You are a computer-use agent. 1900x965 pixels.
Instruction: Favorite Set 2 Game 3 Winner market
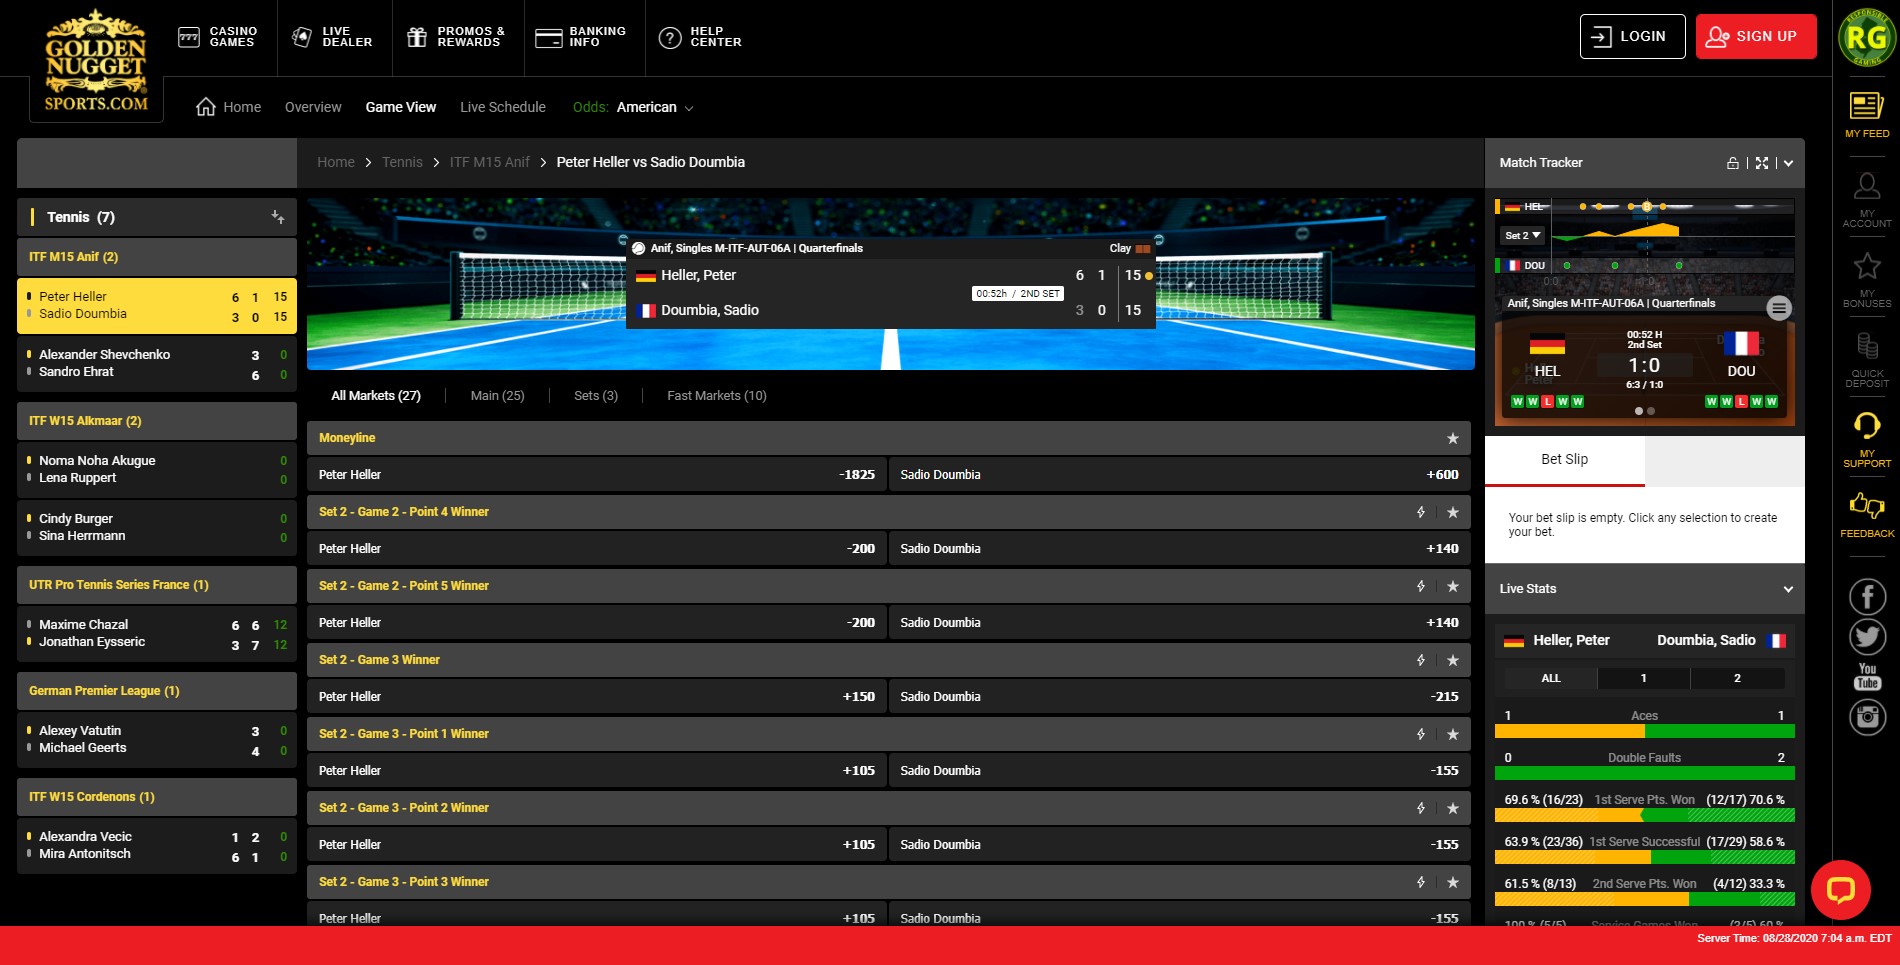tap(1452, 660)
